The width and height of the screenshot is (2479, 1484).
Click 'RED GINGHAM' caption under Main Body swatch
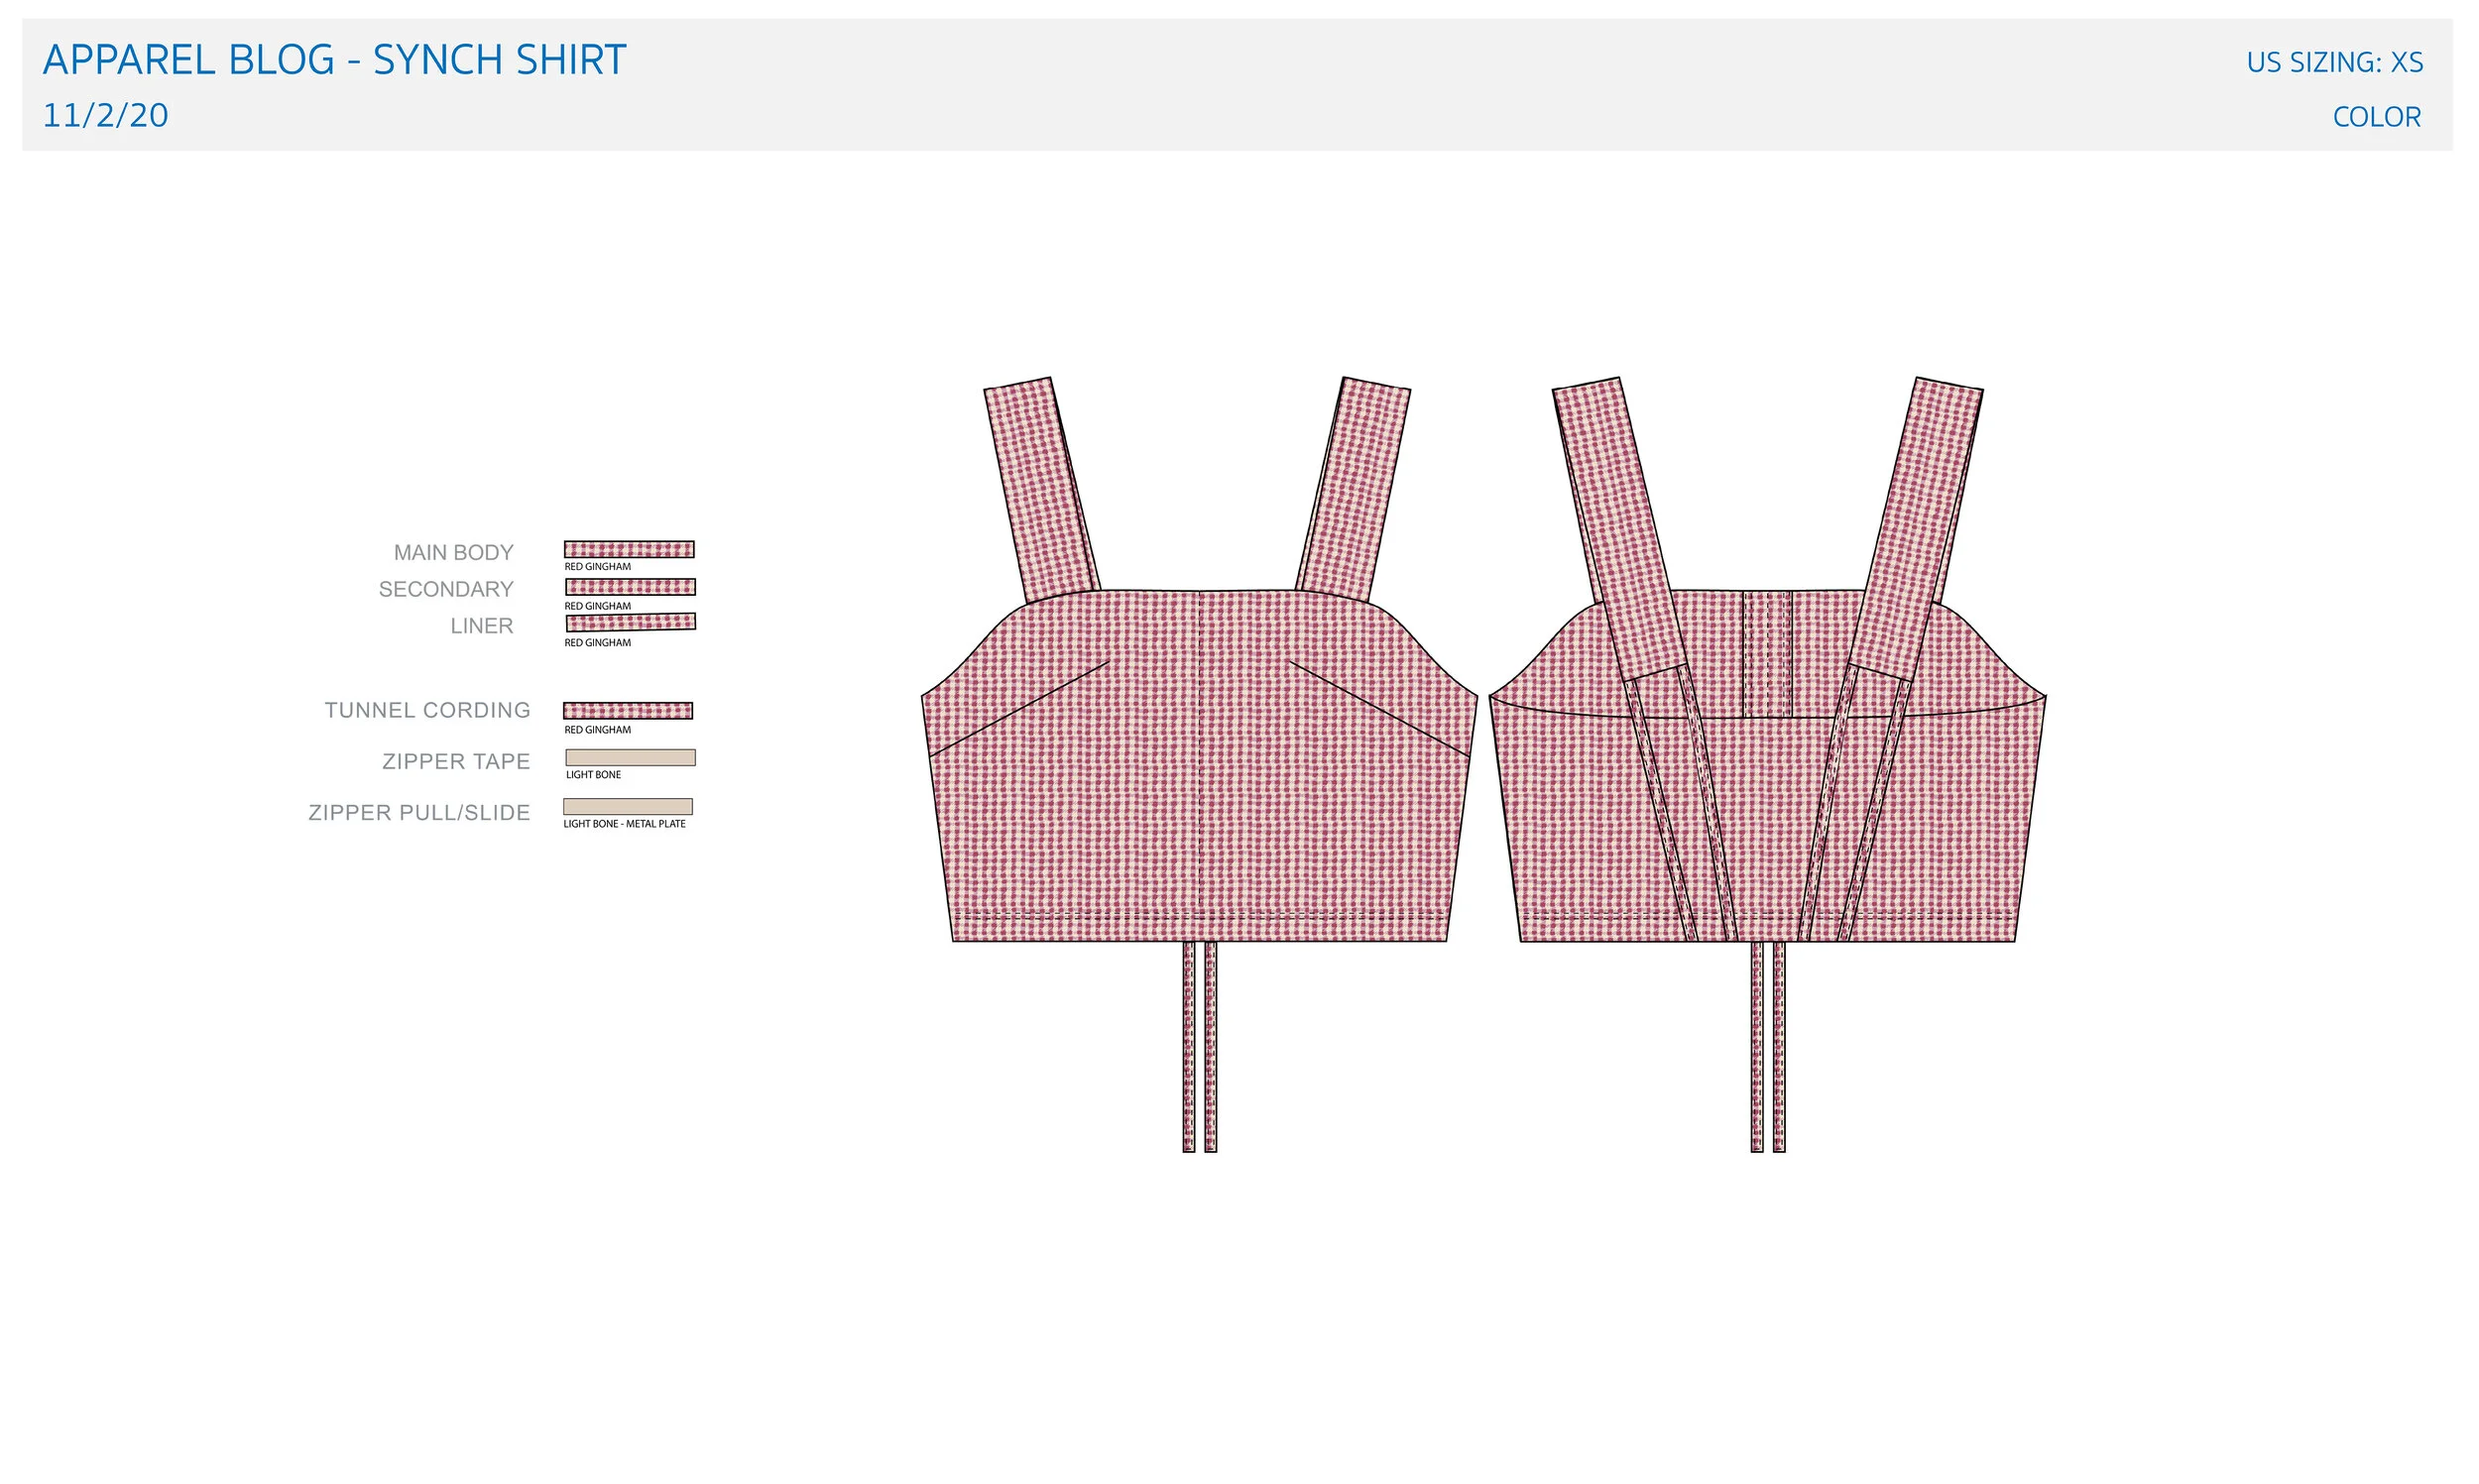598,567
